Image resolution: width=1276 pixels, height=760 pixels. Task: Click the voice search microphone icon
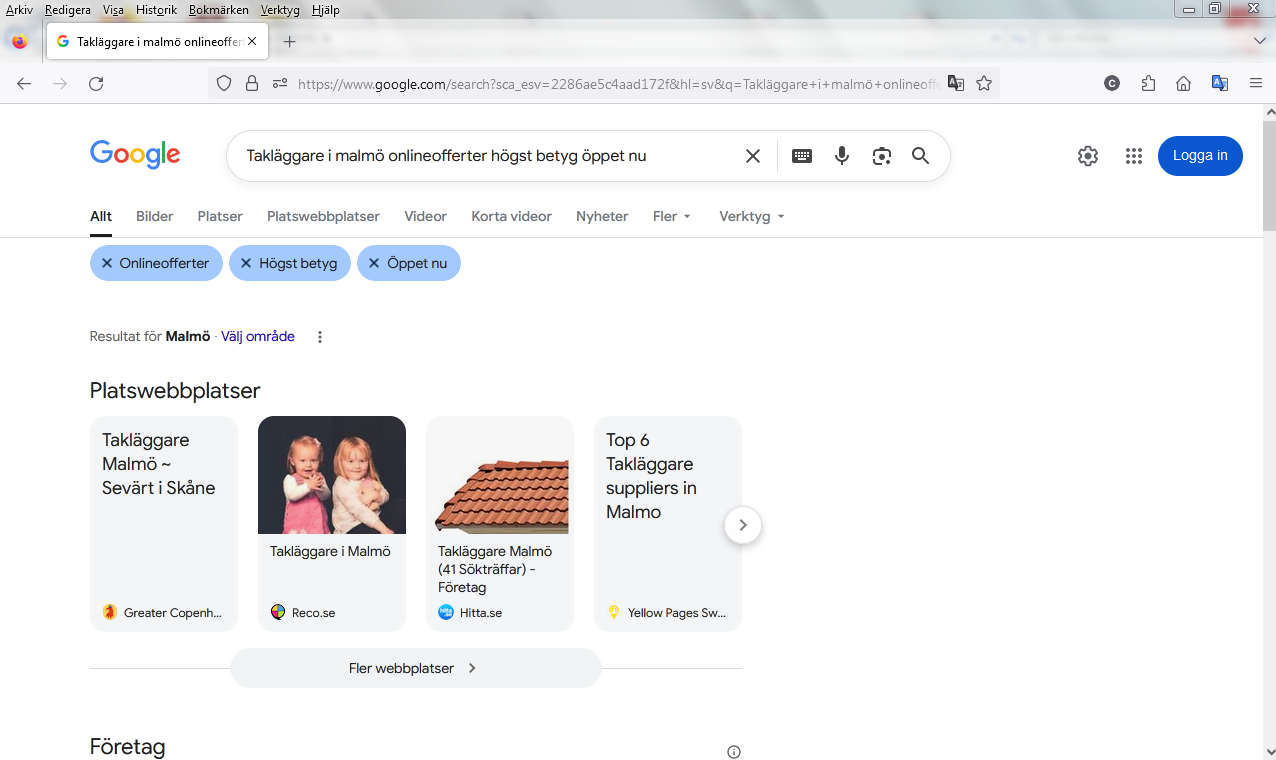(842, 156)
